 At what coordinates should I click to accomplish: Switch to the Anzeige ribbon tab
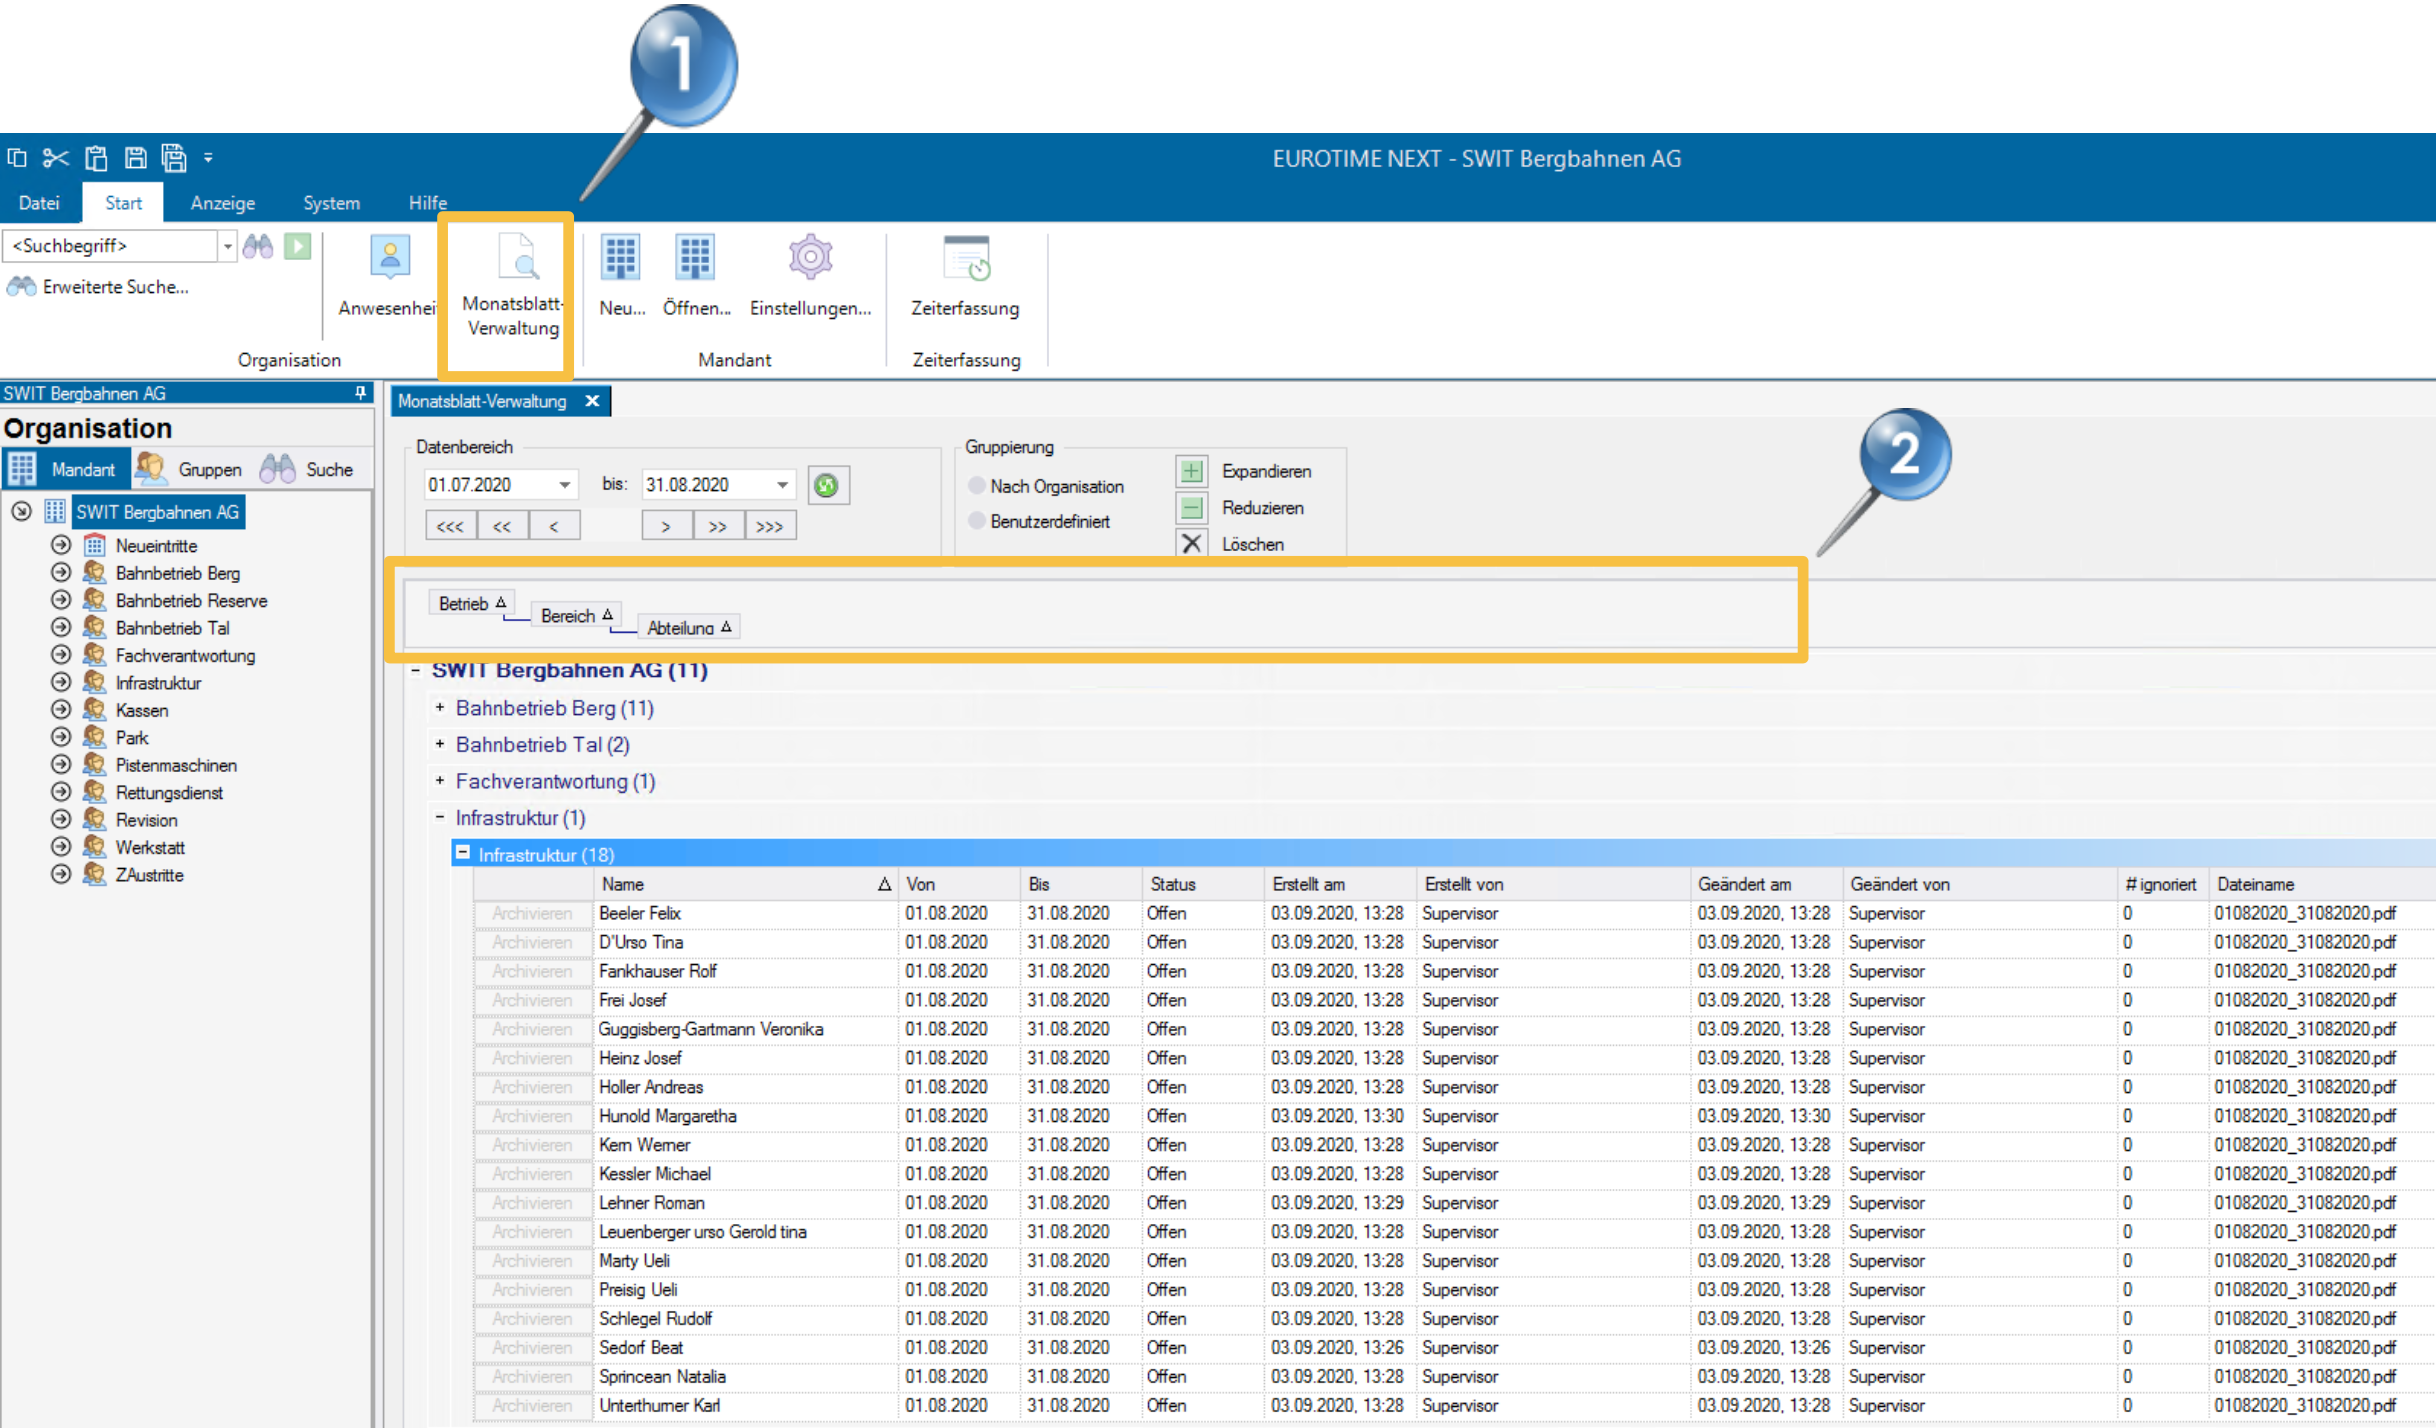pyautogui.click(x=222, y=203)
